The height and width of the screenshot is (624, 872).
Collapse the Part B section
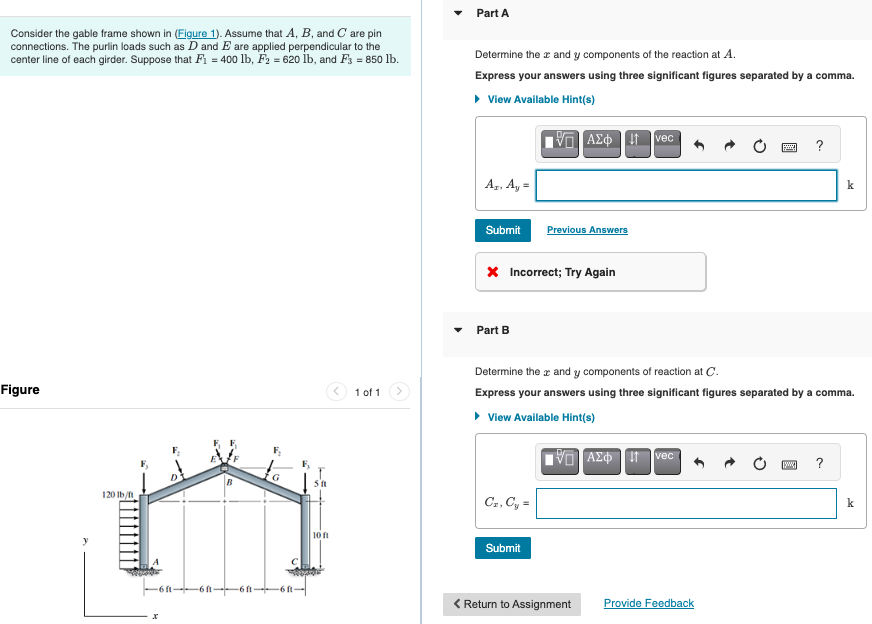(458, 330)
